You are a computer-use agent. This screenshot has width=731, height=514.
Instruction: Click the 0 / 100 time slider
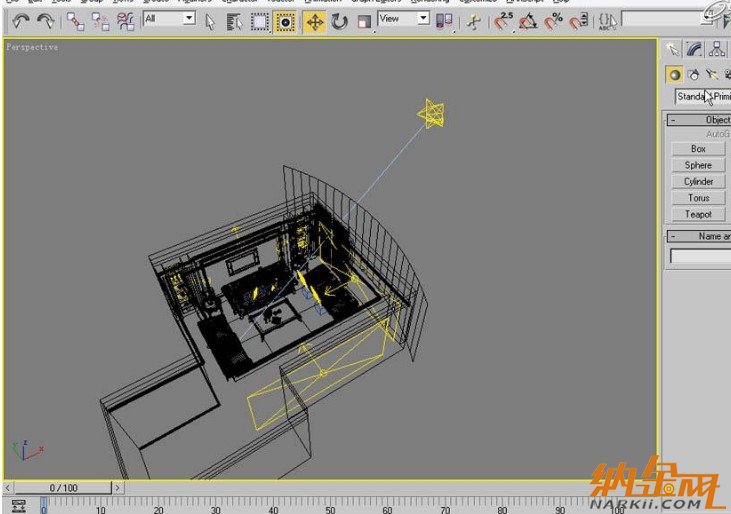pos(62,488)
